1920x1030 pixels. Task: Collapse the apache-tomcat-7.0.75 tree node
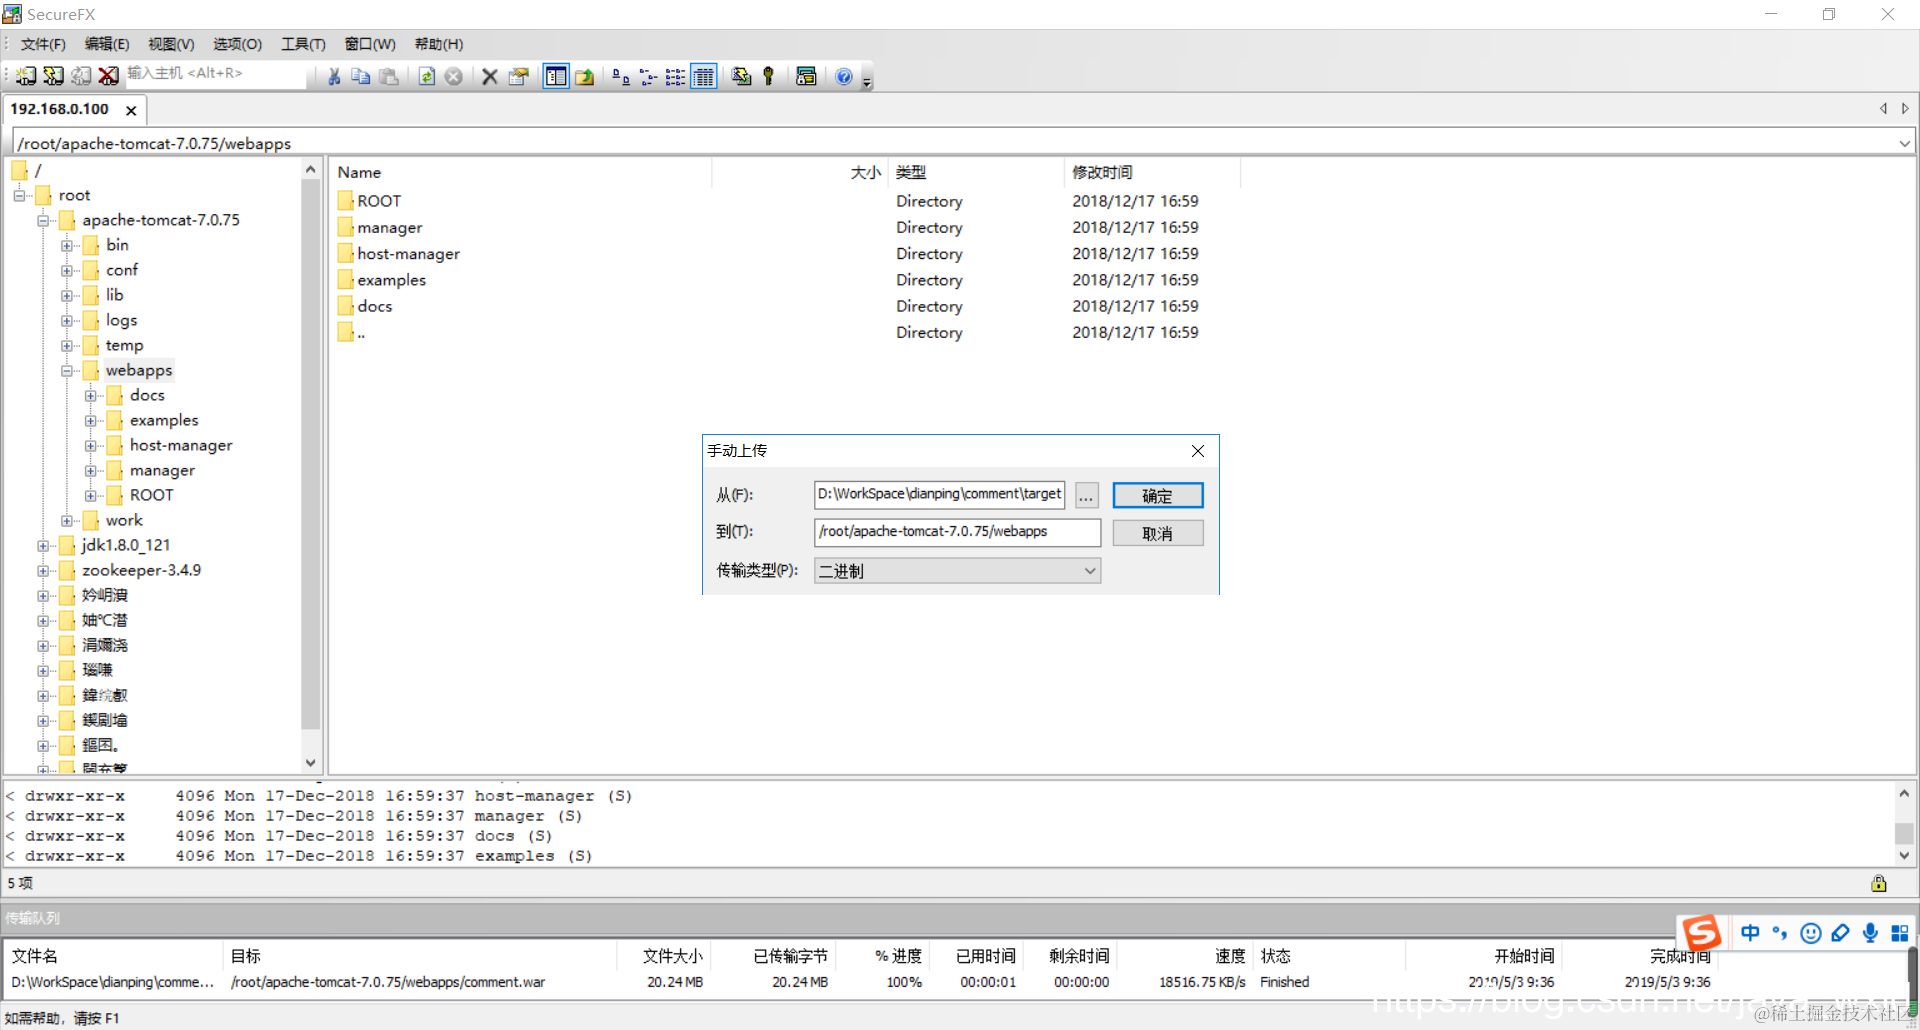pos(44,220)
